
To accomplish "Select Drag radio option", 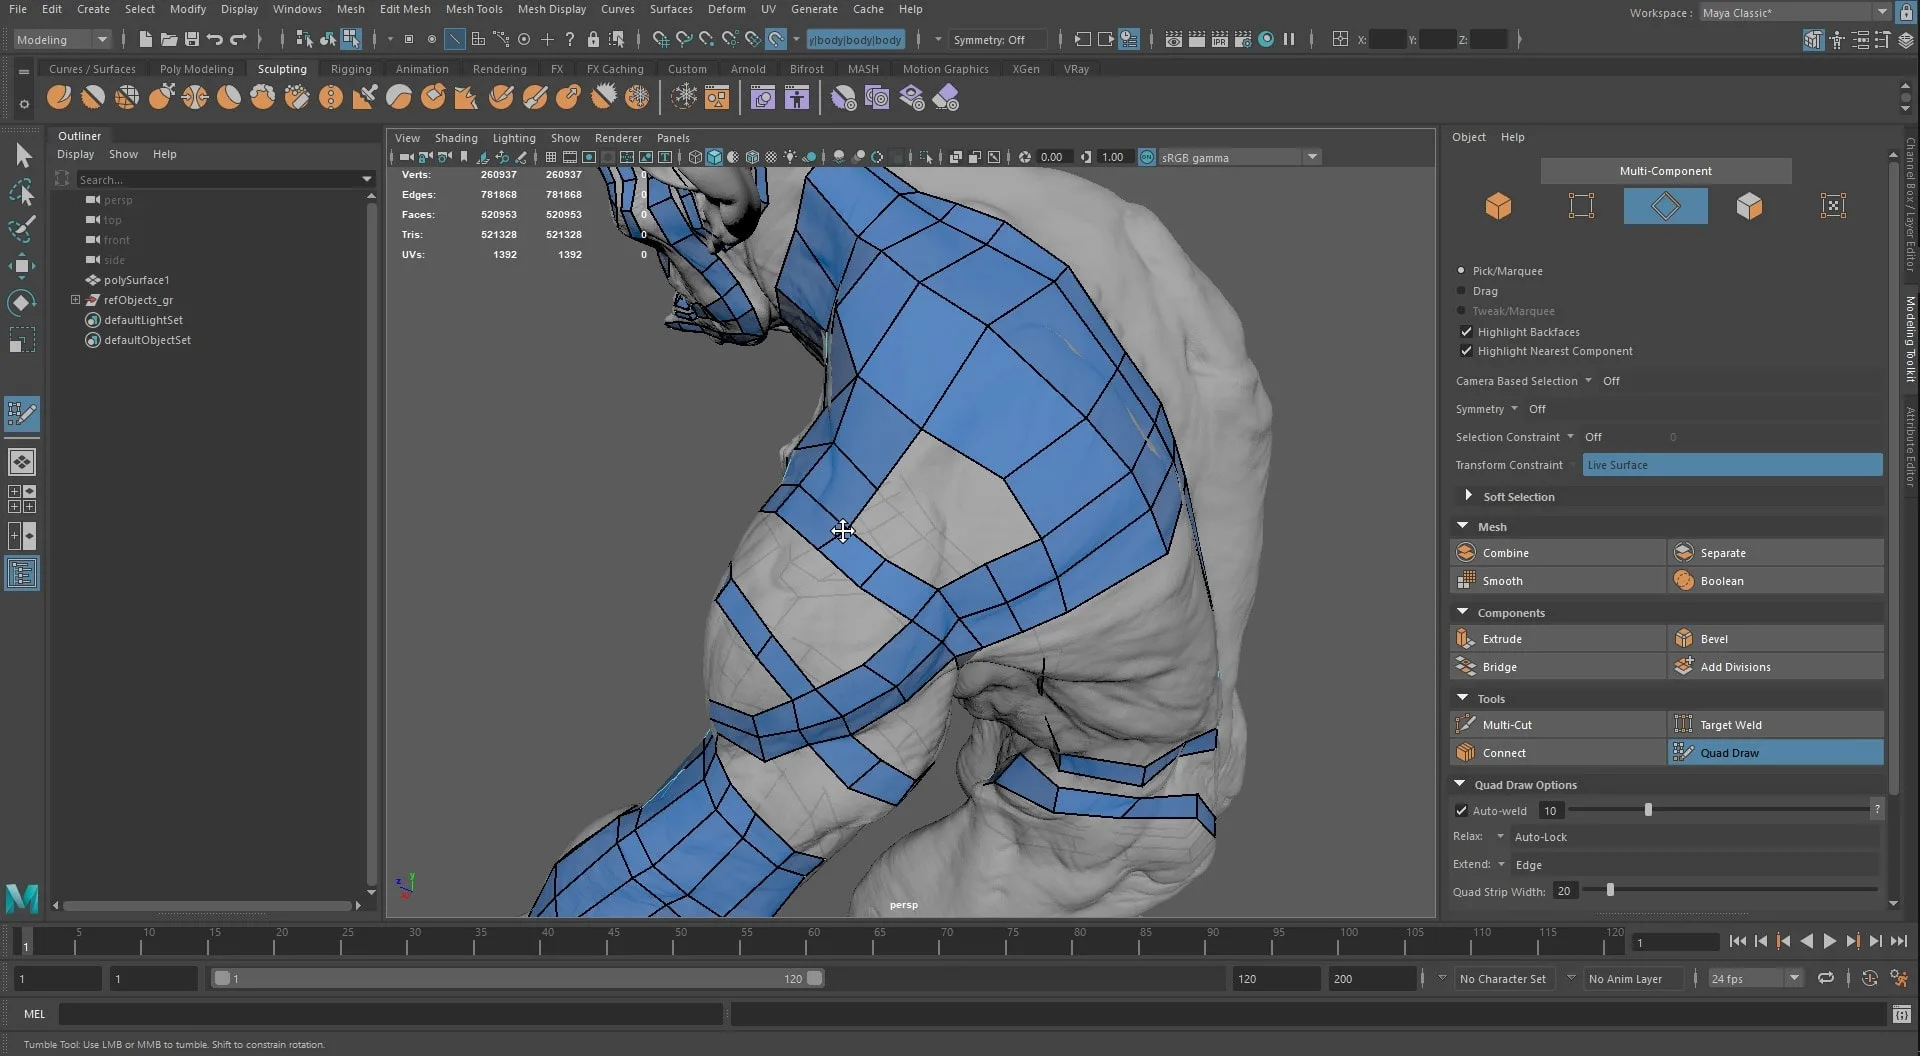I will click(1461, 291).
